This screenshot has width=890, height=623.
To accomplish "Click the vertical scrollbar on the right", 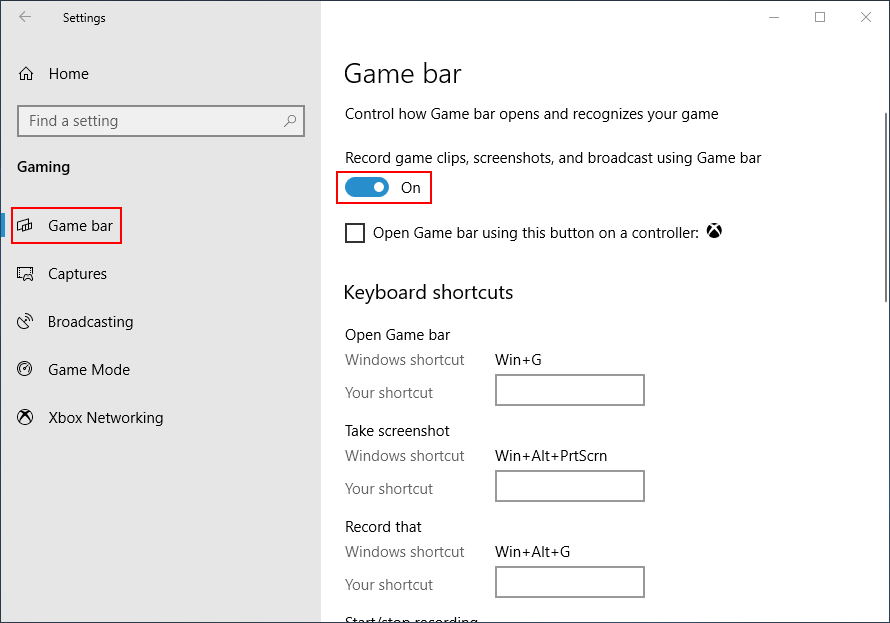I will [885, 207].
